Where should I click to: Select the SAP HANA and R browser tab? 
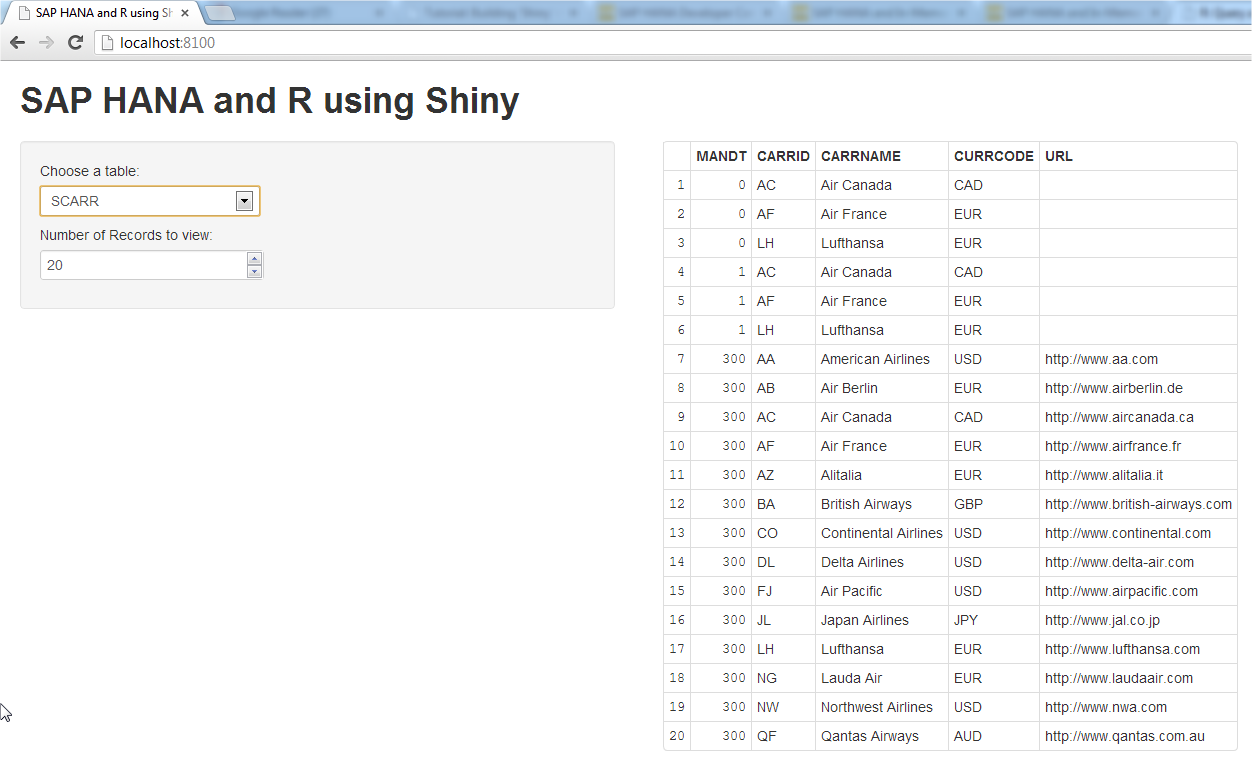[x=103, y=13]
